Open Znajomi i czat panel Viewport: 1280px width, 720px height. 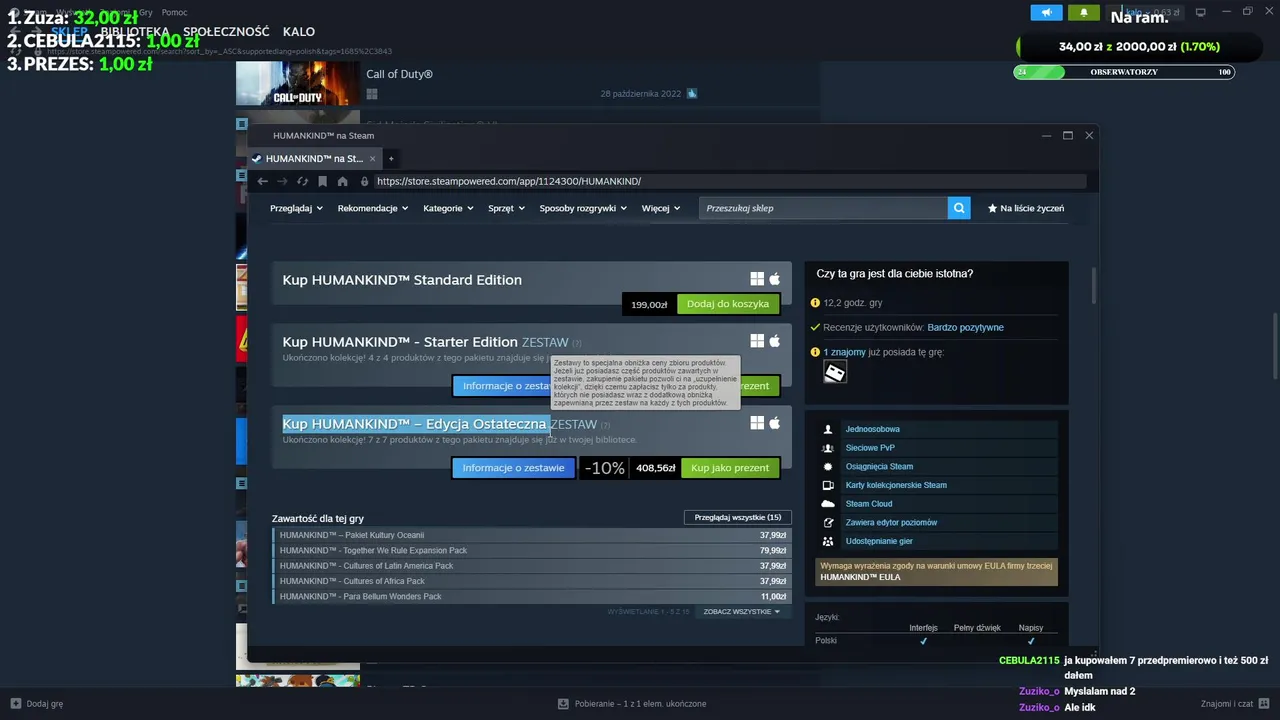tap(1234, 703)
